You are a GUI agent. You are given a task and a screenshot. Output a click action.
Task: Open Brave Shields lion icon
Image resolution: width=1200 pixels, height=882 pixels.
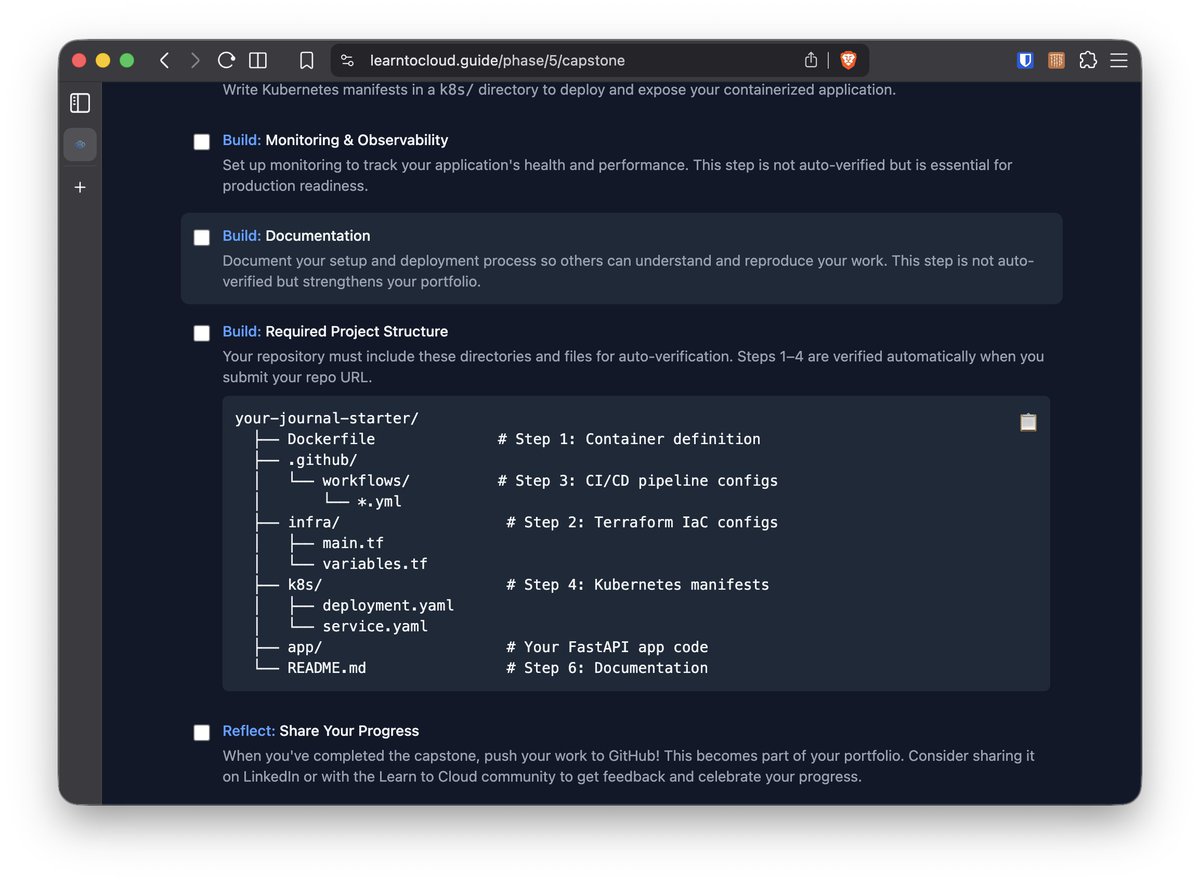tap(848, 60)
